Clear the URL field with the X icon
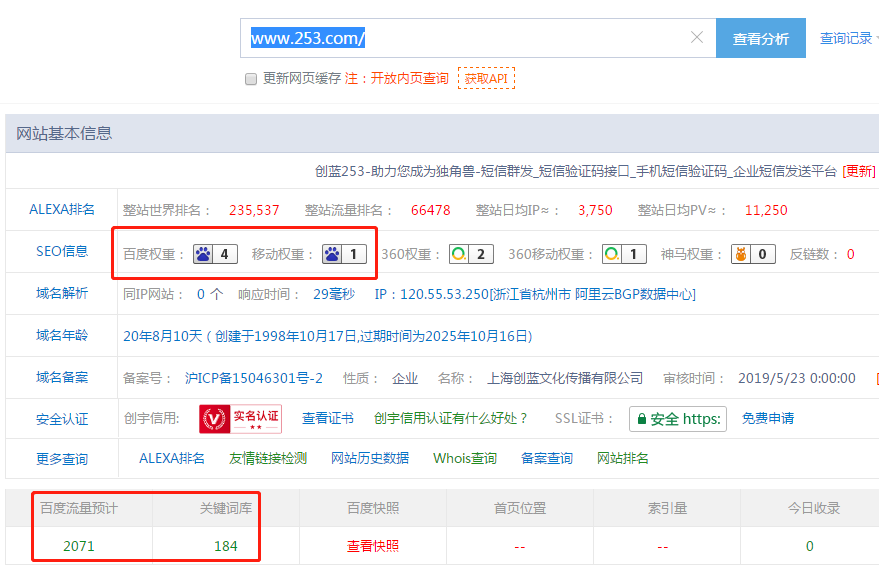 (x=697, y=38)
